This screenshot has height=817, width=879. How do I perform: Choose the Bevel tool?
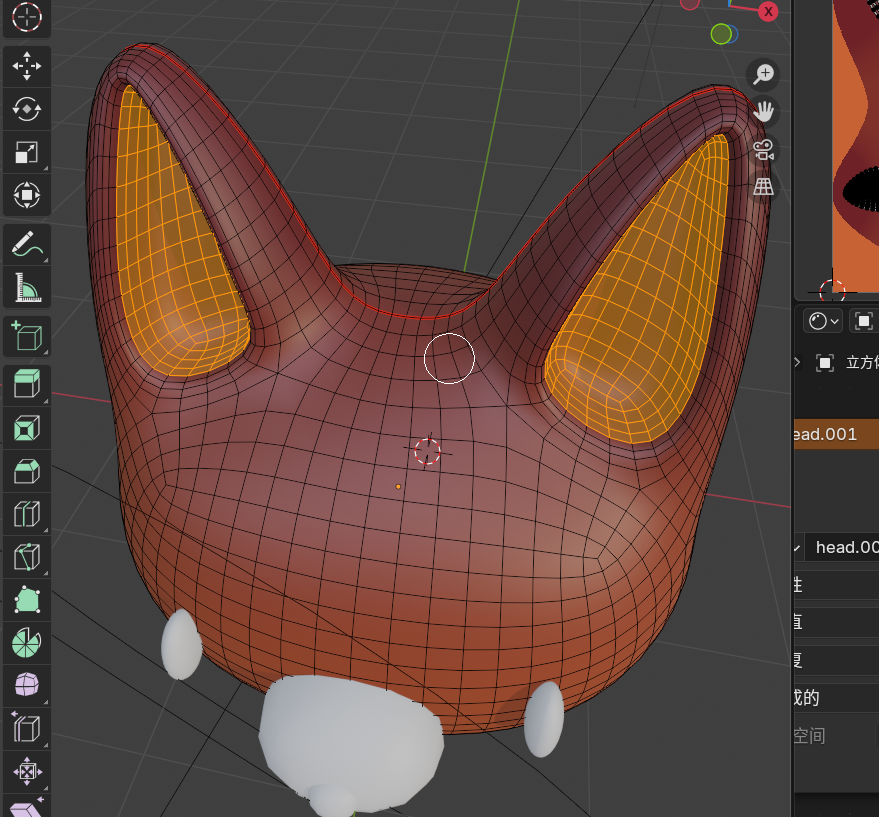[27, 471]
